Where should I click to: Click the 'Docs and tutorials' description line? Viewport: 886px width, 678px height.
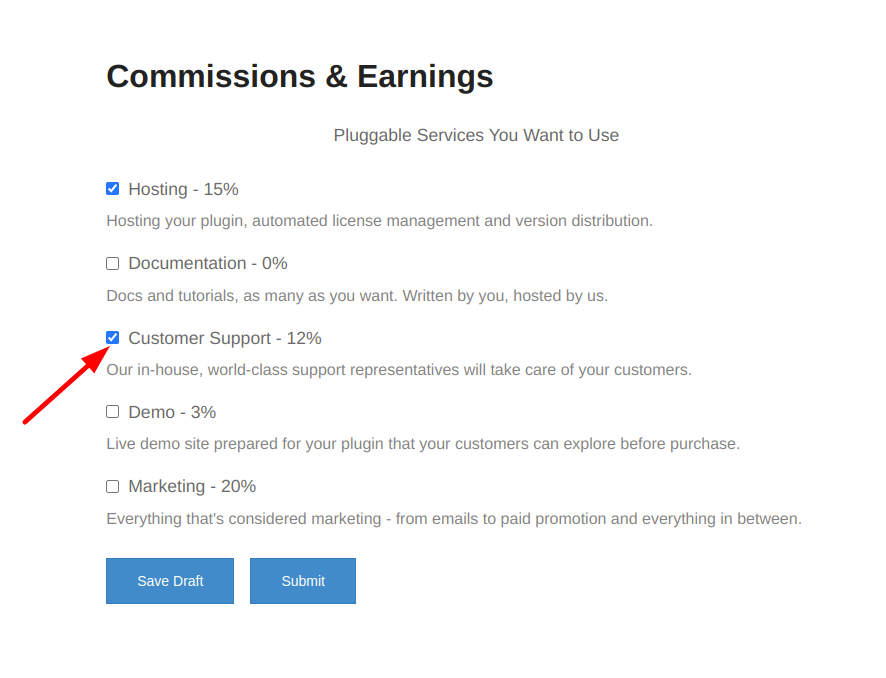[357, 296]
